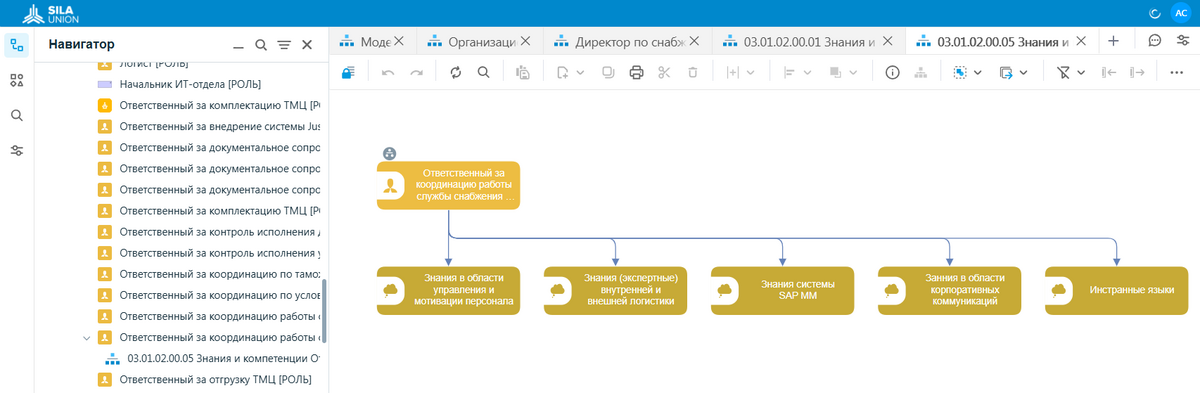The height and width of the screenshot is (393, 1200).
Task: Open settings sliders in left sidebar
Action: [x=16, y=150]
